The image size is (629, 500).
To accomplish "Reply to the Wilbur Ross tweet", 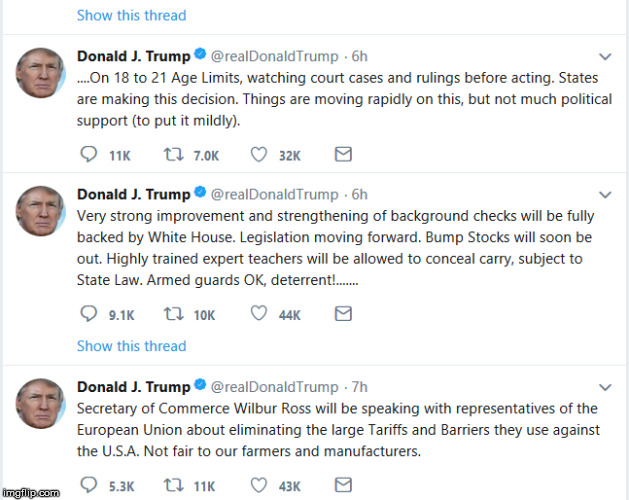I will [88, 486].
